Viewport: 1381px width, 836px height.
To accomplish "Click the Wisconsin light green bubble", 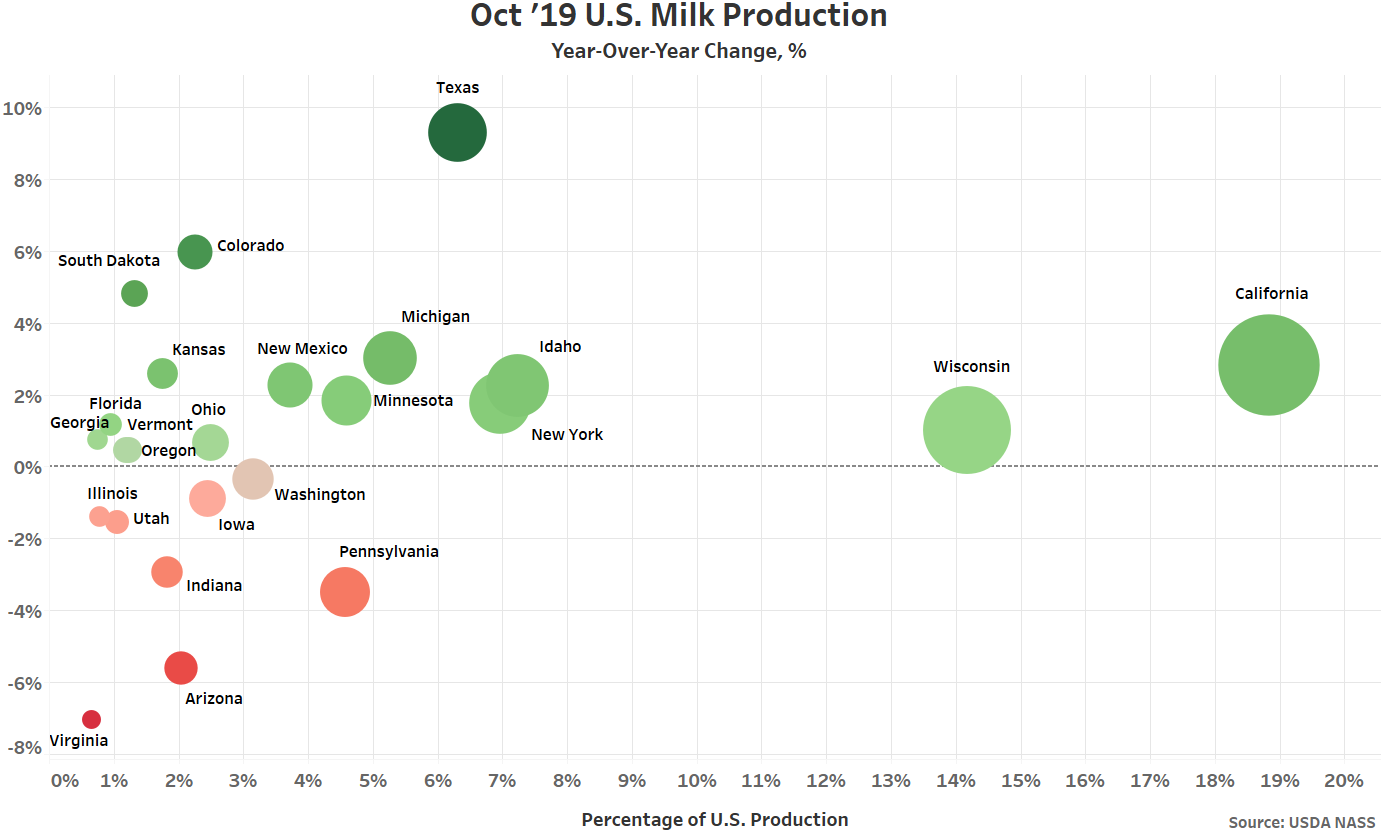I will tap(966, 430).
